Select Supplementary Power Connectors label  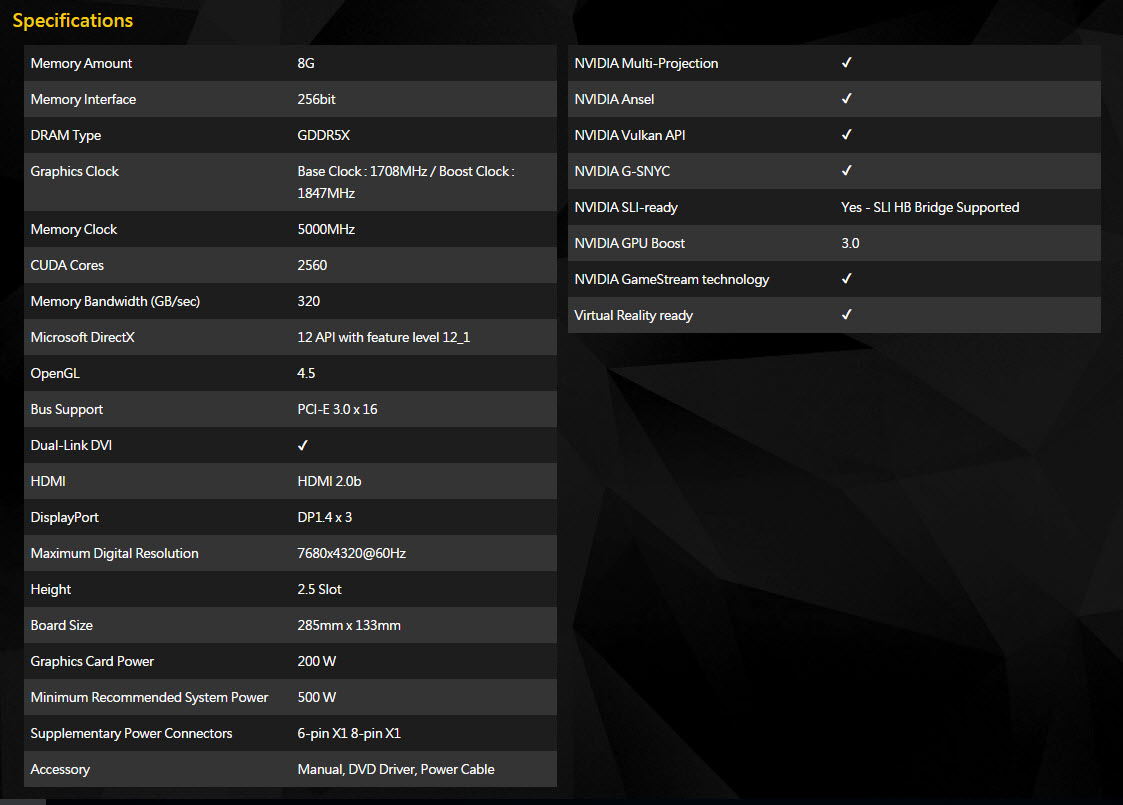tap(131, 733)
